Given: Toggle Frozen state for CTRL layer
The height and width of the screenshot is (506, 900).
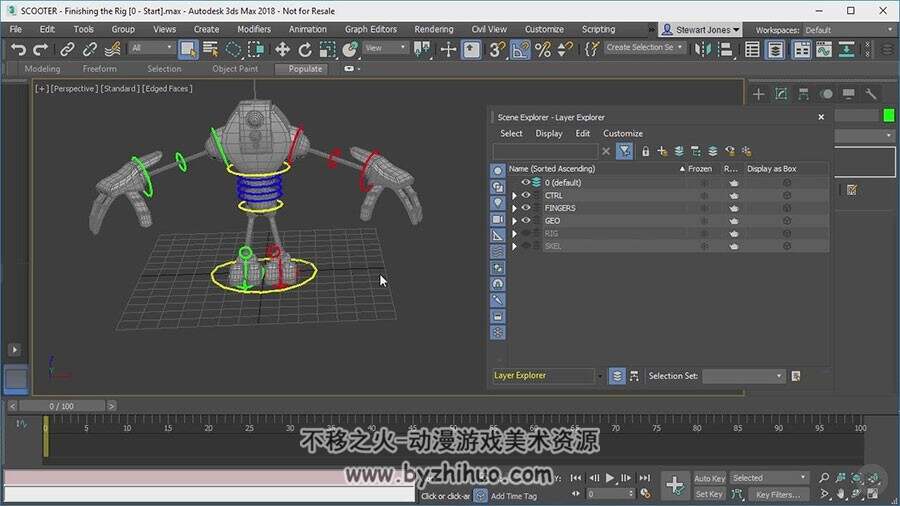Looking at the screenshot, I should (704, 196).
